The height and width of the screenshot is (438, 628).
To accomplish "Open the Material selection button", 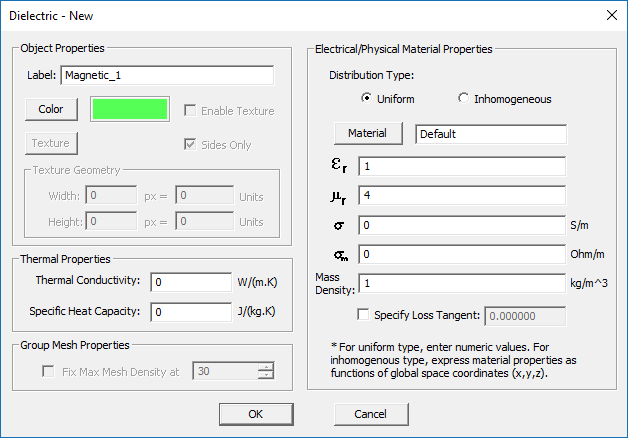I will point(367,133).
